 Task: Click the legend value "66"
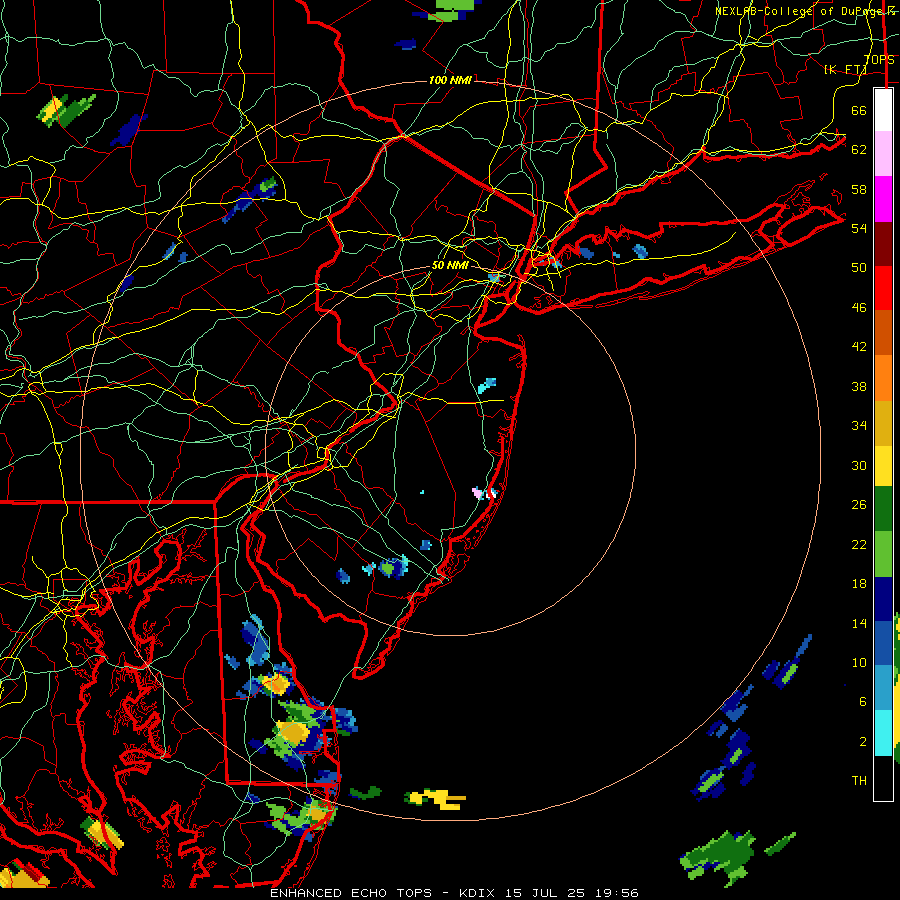click(859, 110)
